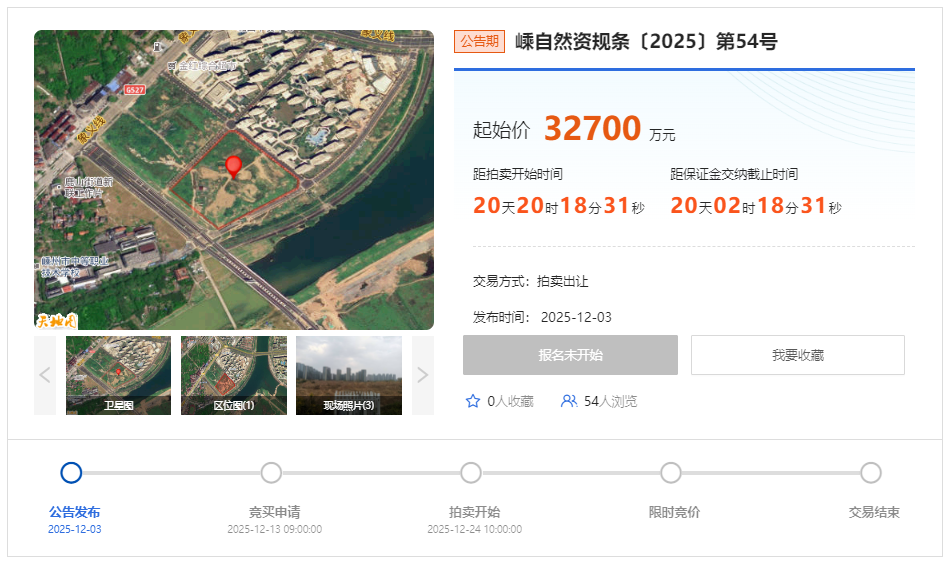The width and height of the screenshot is (952, 566).
Task: Click the 报名未开始 button
Action: click(570, 355)
